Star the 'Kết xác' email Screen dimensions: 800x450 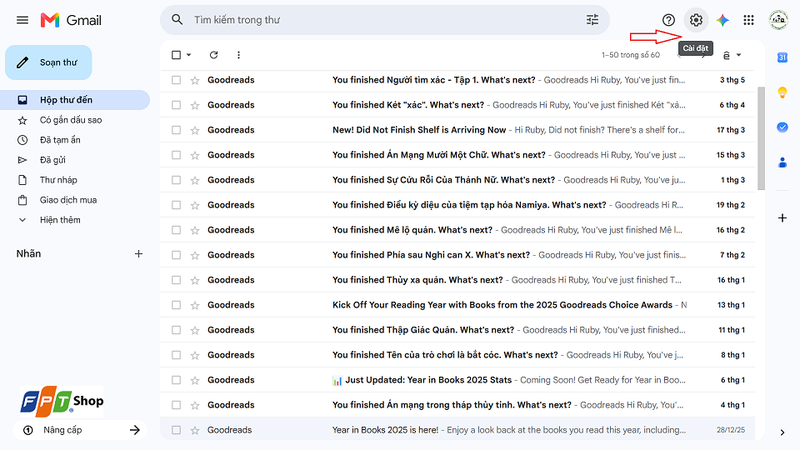[195, 105]
